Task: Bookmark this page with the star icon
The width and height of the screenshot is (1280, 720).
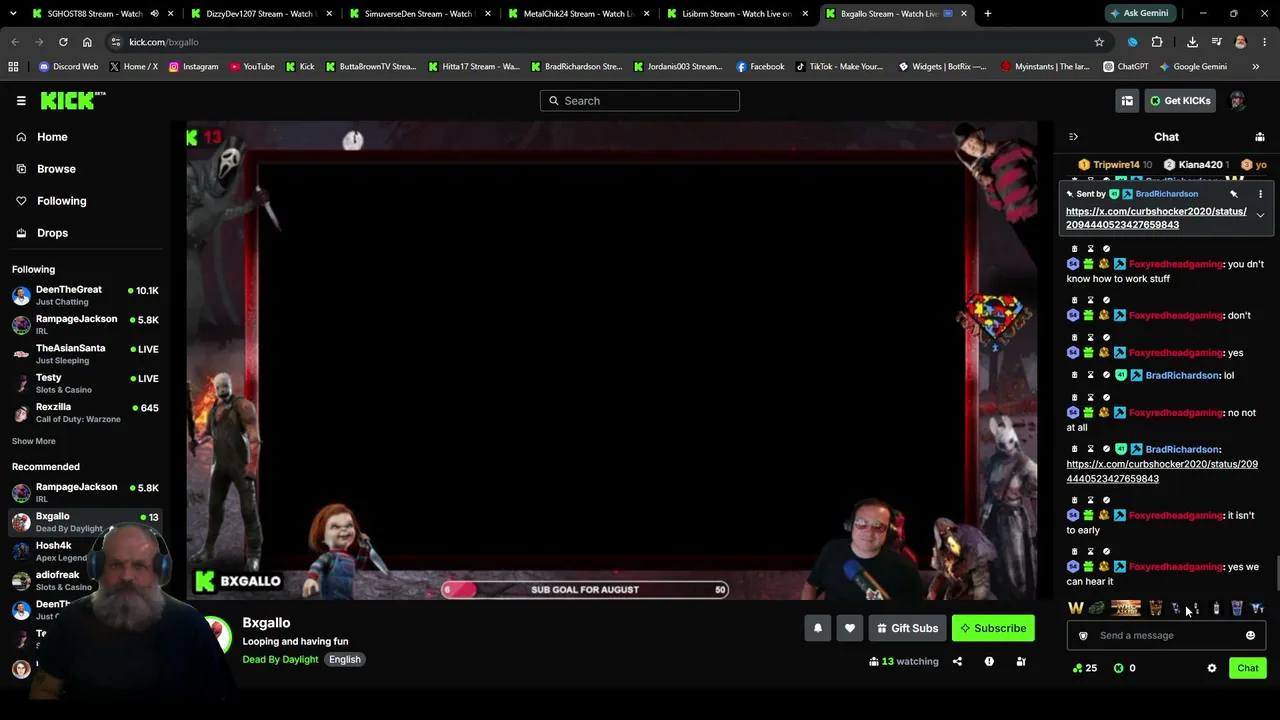Action: coord(1099,42)
